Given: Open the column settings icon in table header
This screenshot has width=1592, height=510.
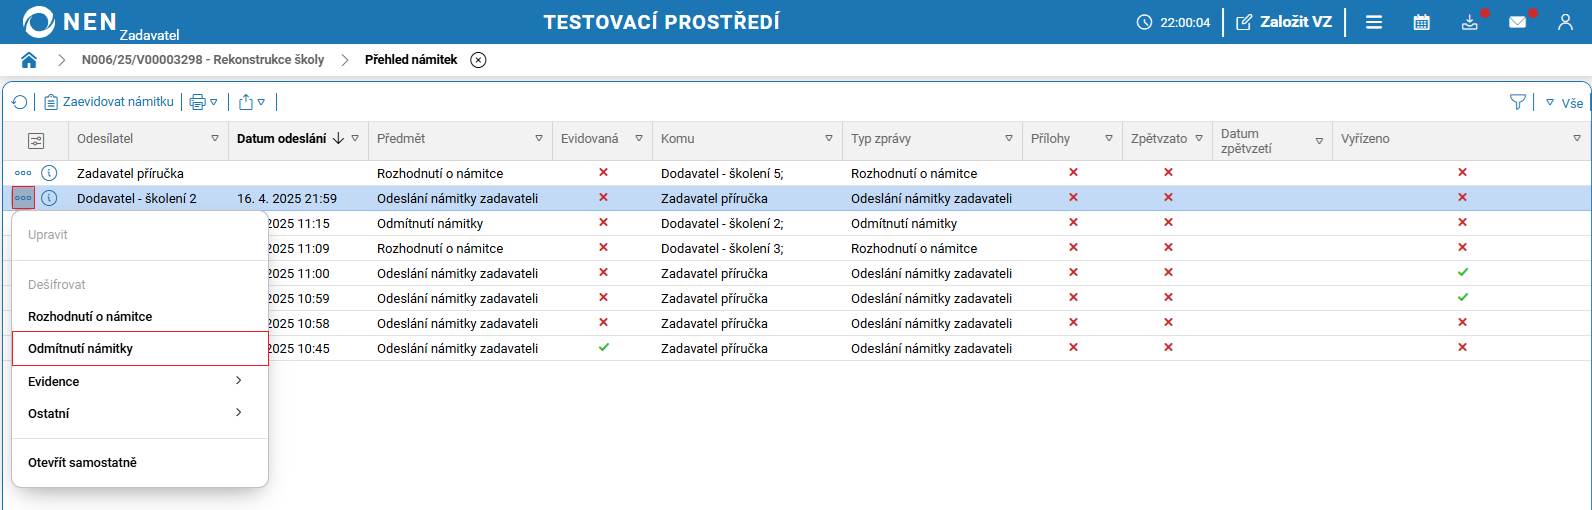Looking at the screenshot, I should (36, 140).
